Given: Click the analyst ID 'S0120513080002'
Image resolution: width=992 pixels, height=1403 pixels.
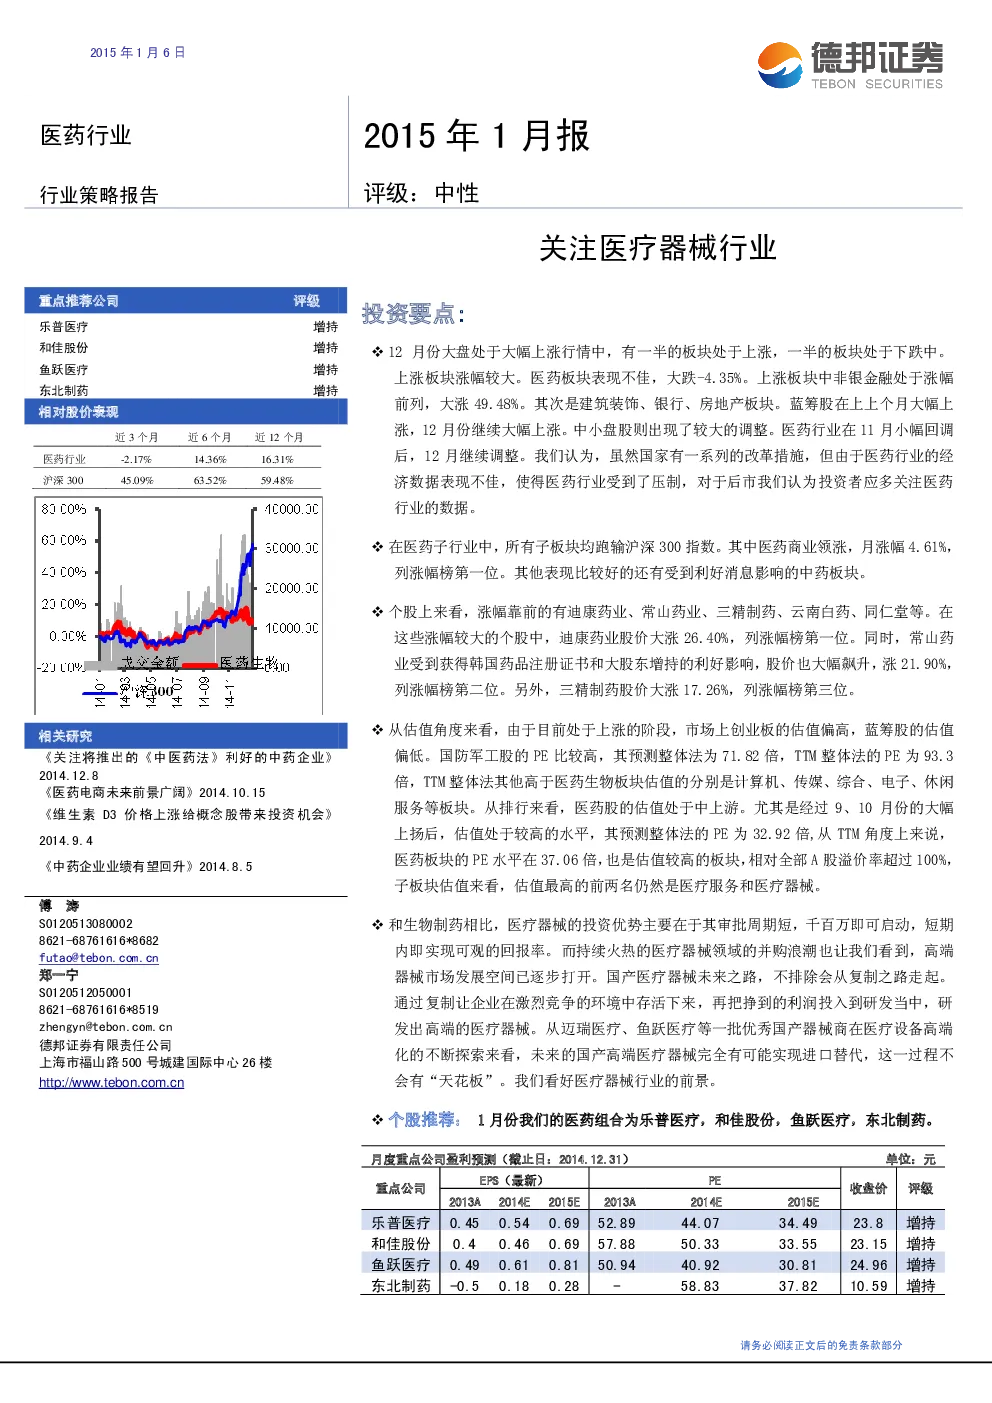Looking at the screenshot, I should click(86, 924).
